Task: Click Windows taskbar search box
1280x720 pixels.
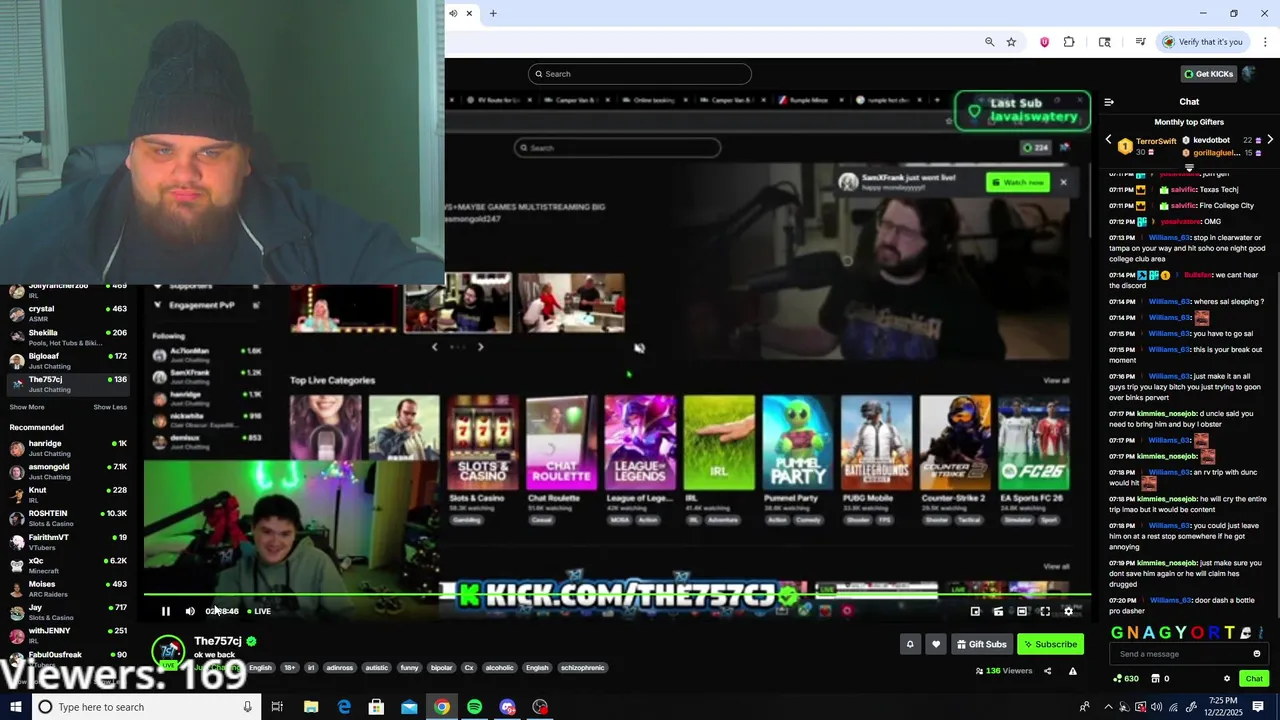Action: point(144,707)
